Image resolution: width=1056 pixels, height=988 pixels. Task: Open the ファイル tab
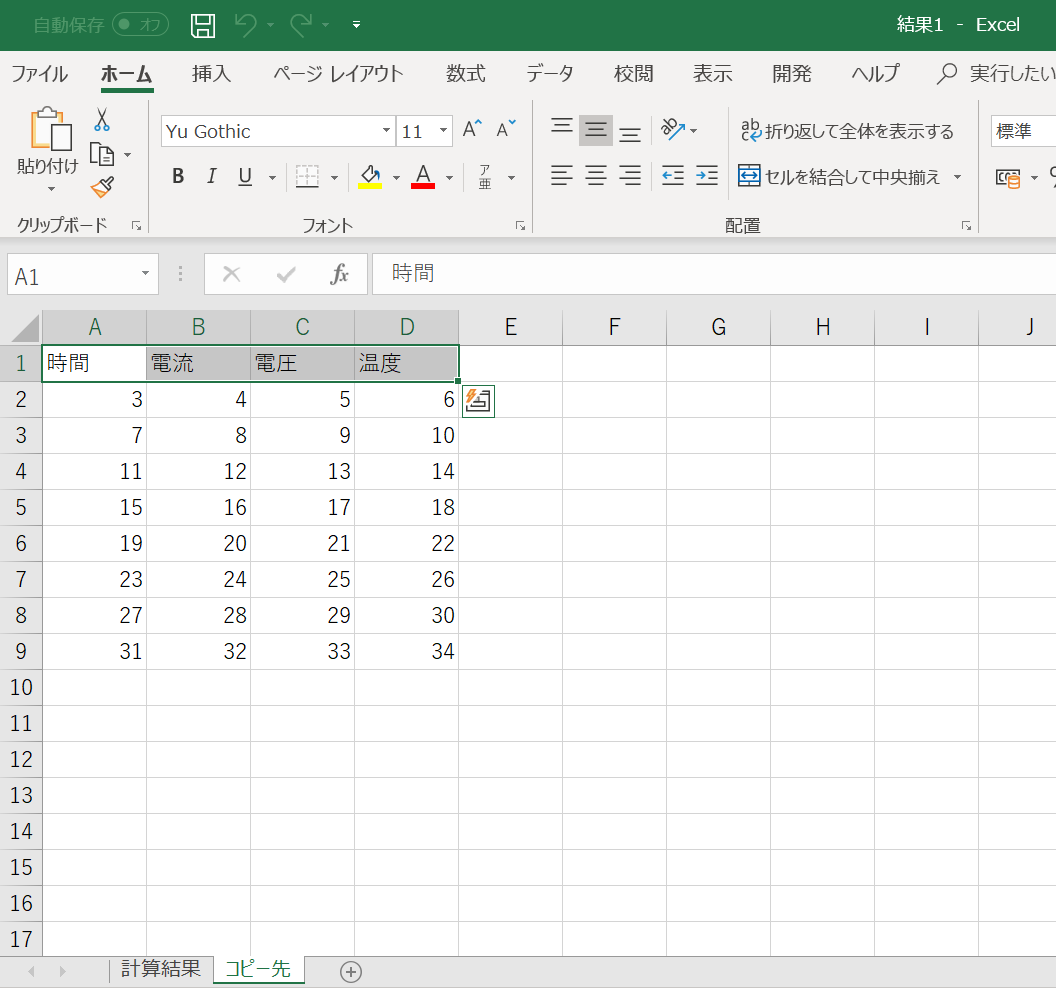tap(40, 73)
